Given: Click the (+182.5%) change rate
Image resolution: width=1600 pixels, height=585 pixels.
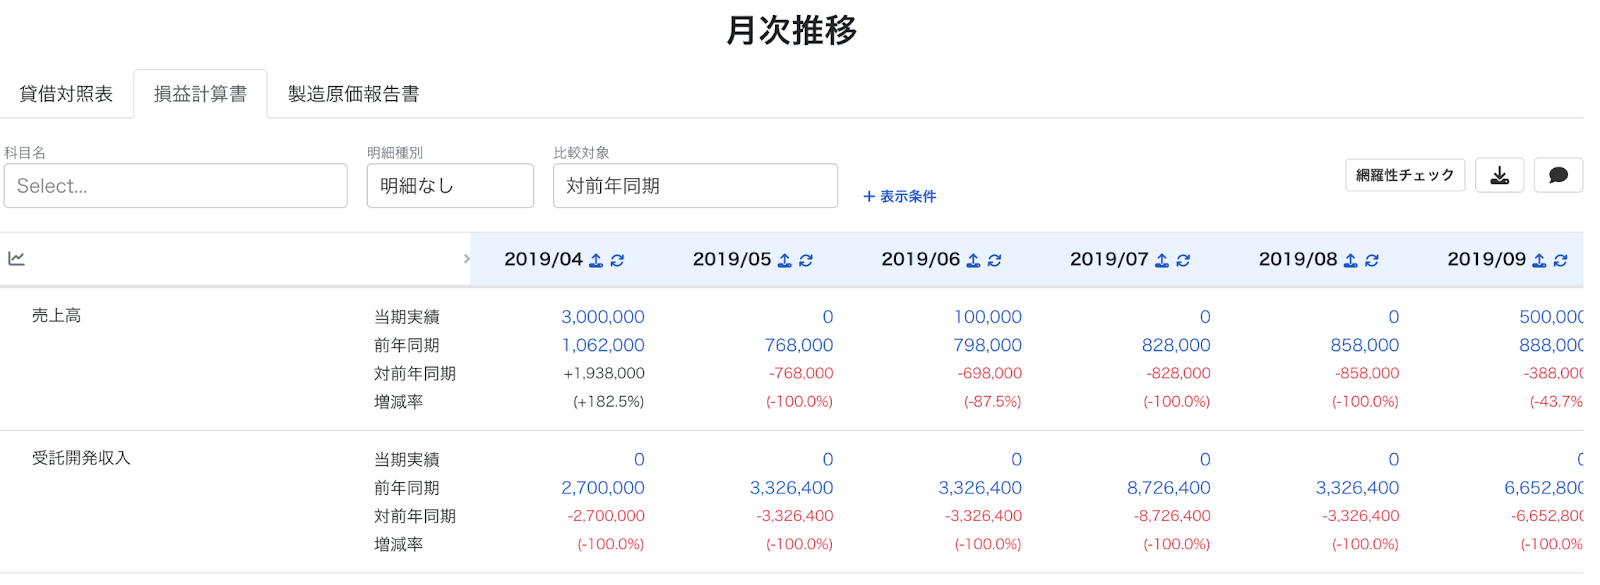Looking at the screenshot, I should (x=609, y=401).
